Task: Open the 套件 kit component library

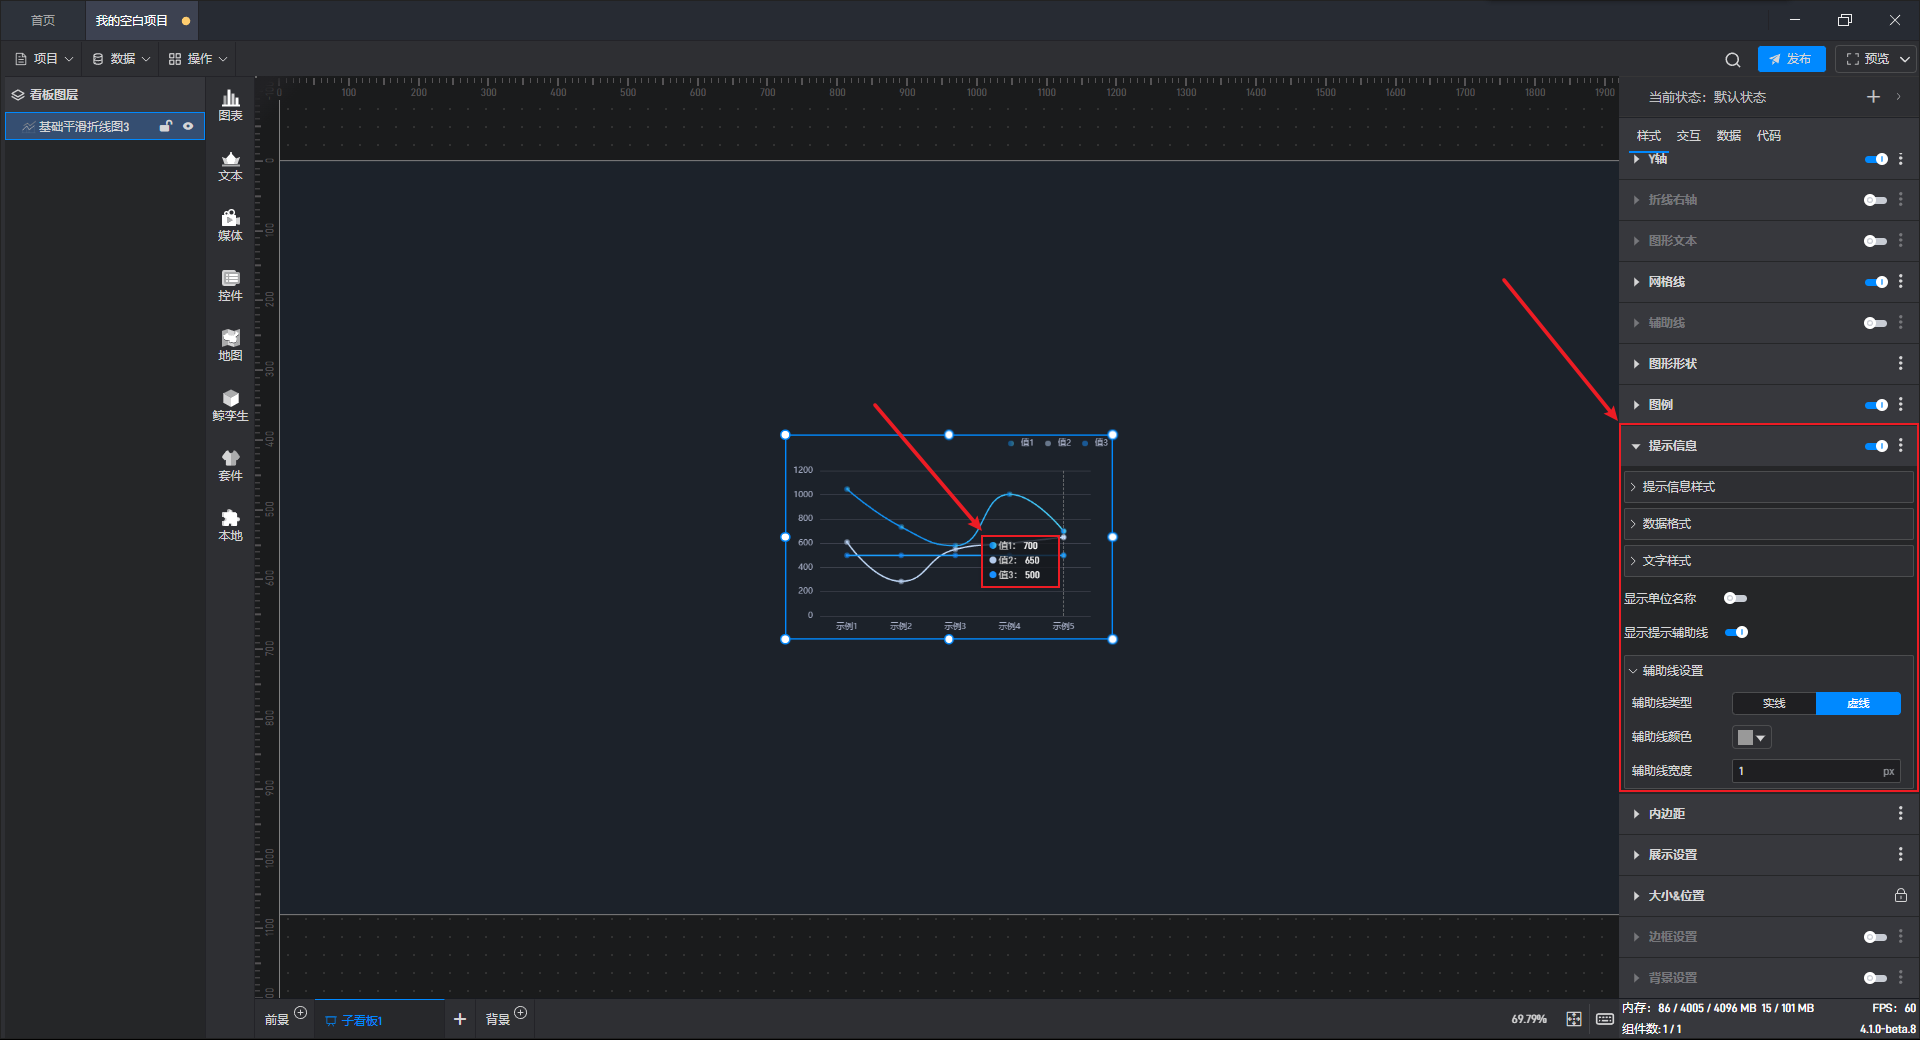Action: coord(230,465)
